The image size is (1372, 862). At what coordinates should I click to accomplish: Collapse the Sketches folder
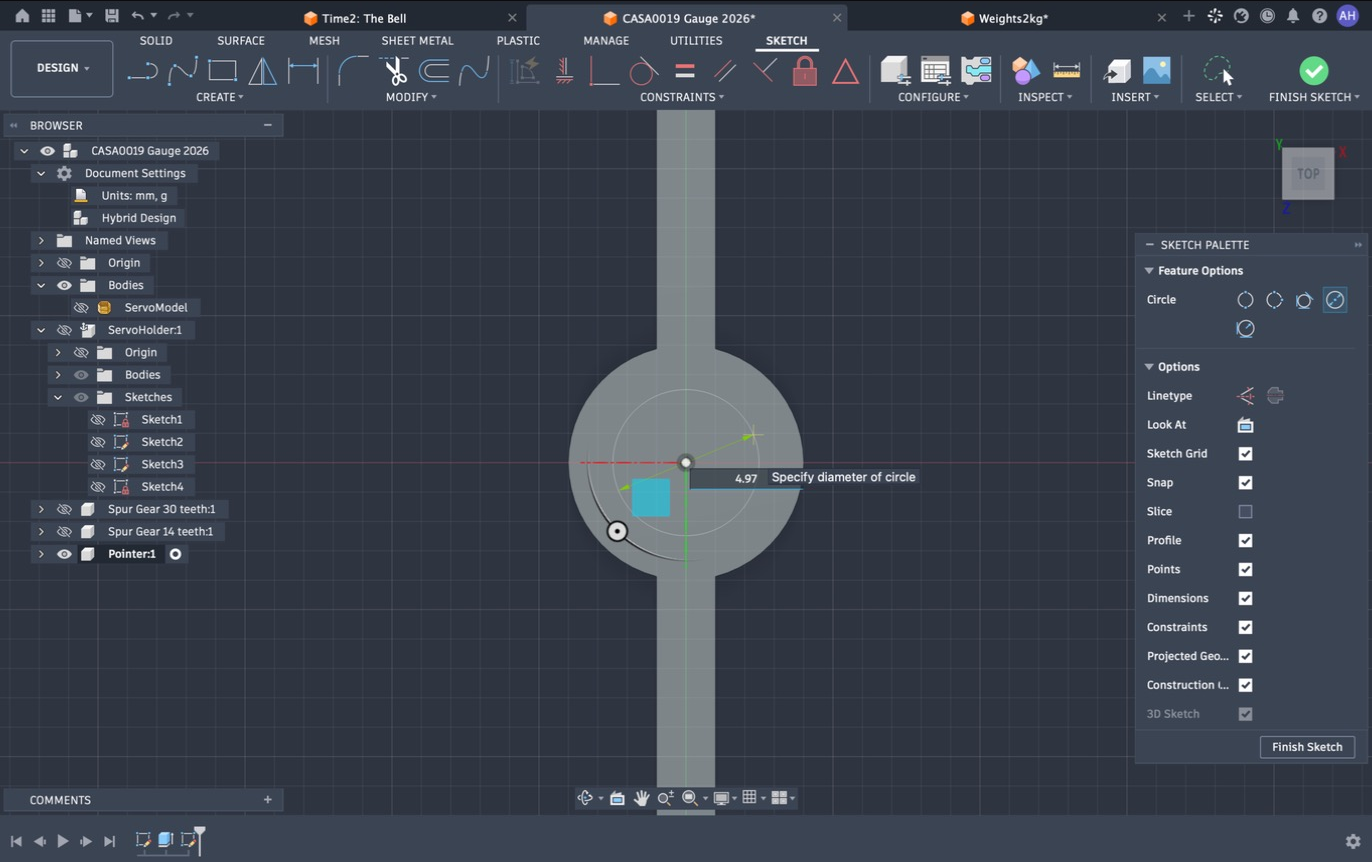pos(58,398)
